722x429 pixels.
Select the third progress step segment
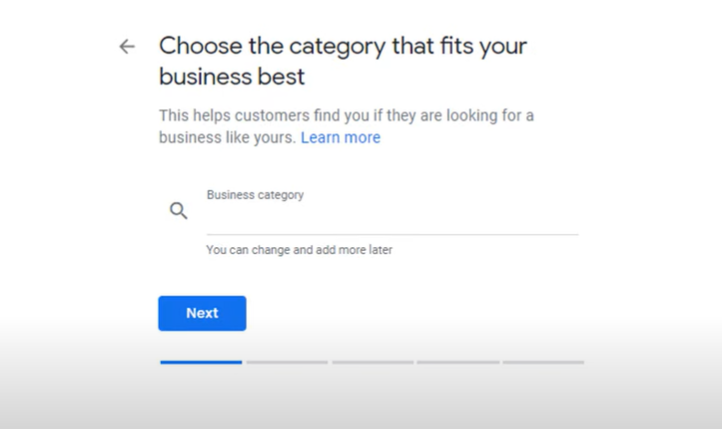coord(372,362)
